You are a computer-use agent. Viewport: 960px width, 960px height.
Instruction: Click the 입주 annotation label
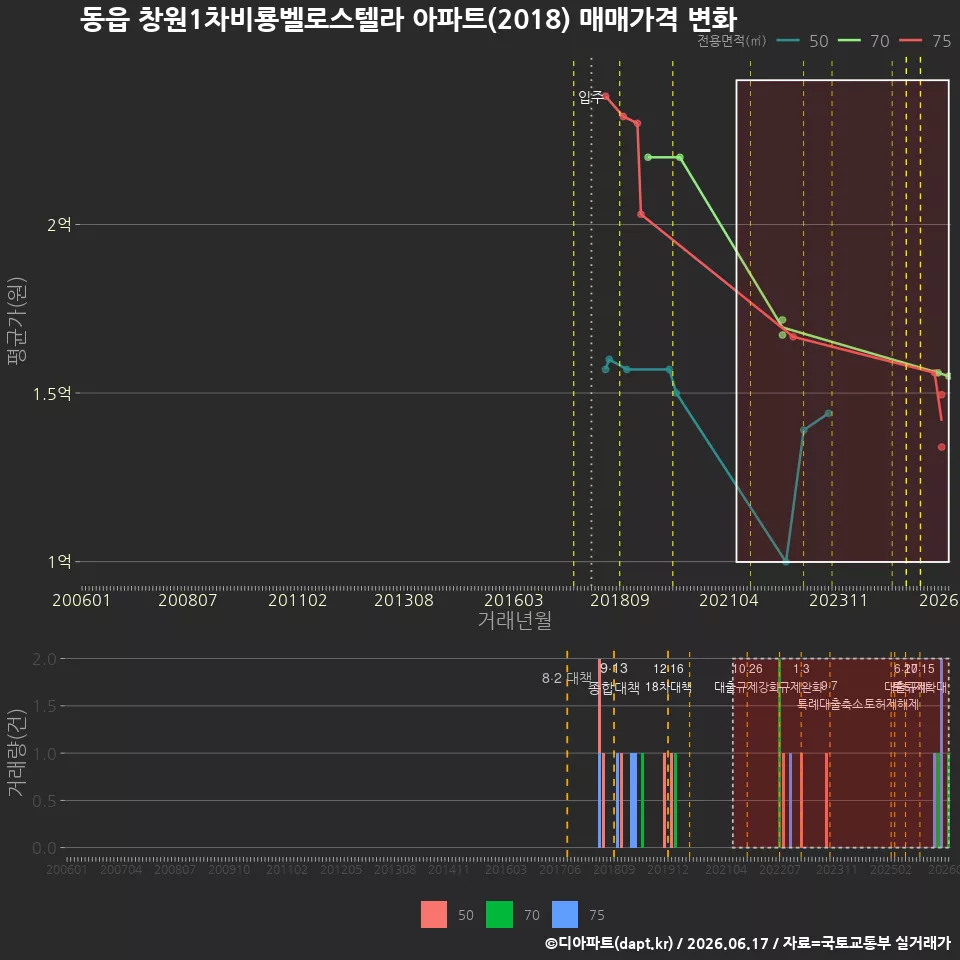coord(590,97)
